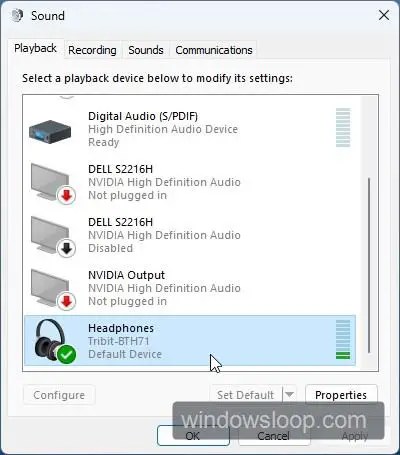Select 'Digital Audio (S/PDIF)' text
400x455 pixels.
click(143, 116)
